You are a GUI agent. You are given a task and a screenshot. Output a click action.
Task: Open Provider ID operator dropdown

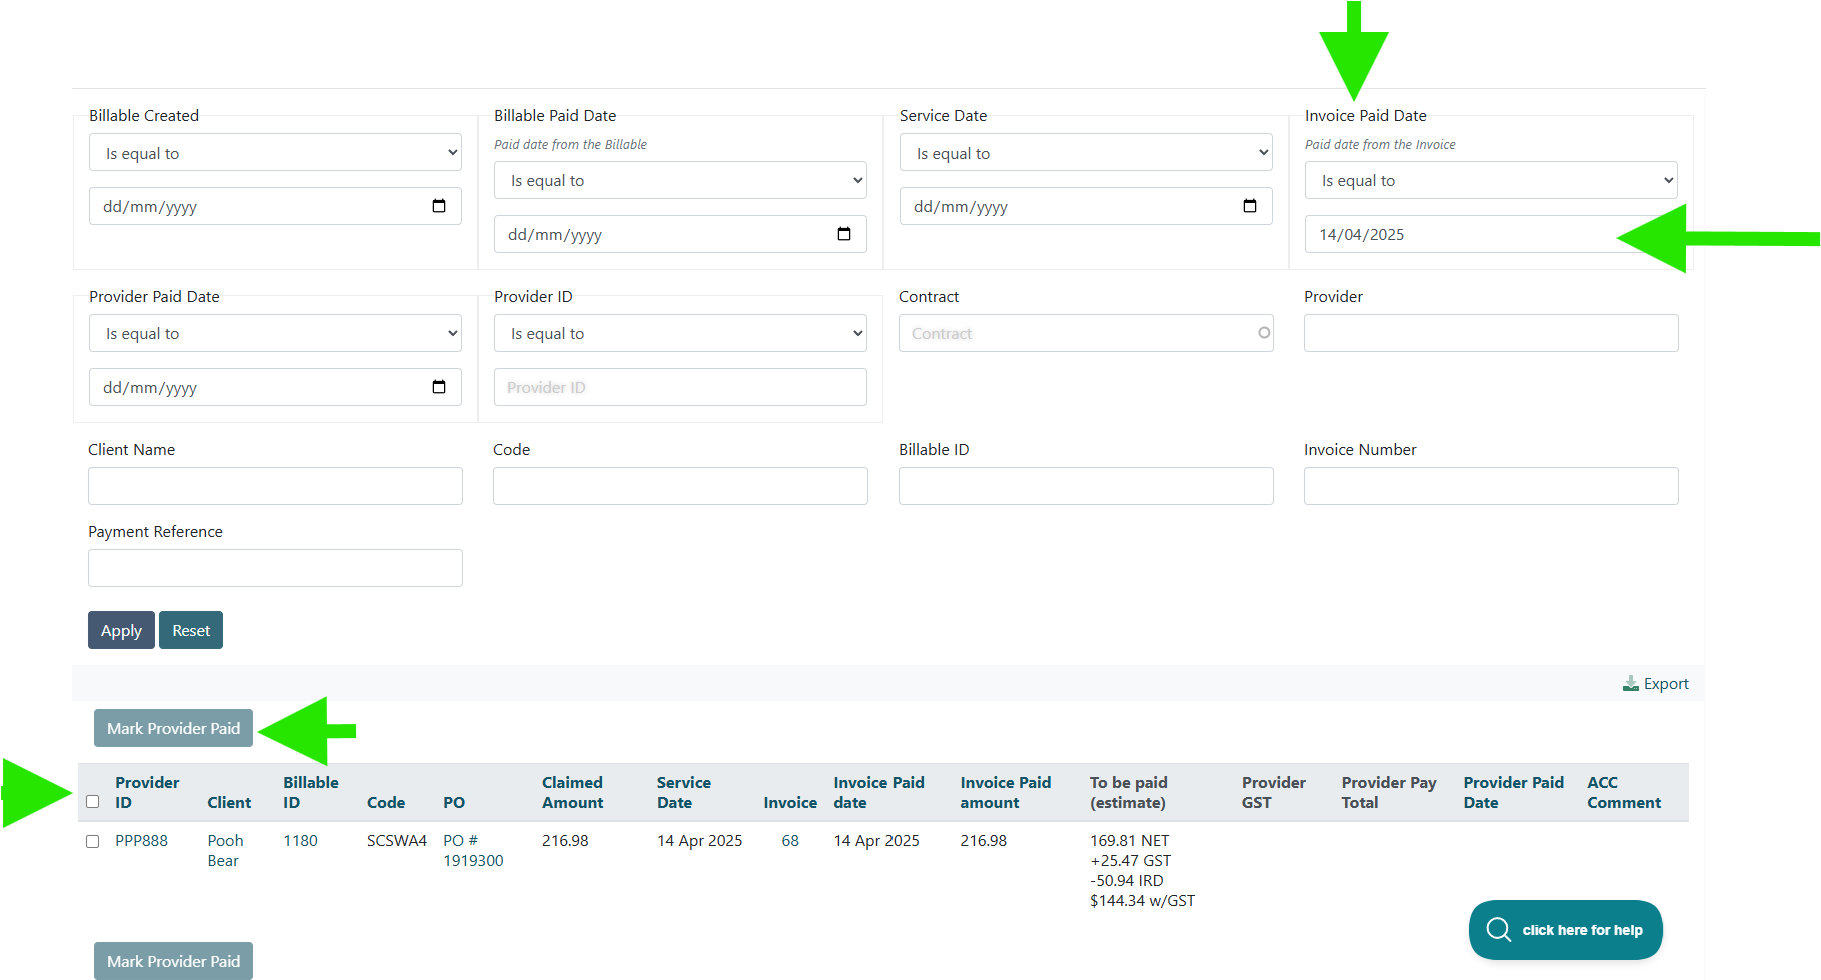point(680,333)
